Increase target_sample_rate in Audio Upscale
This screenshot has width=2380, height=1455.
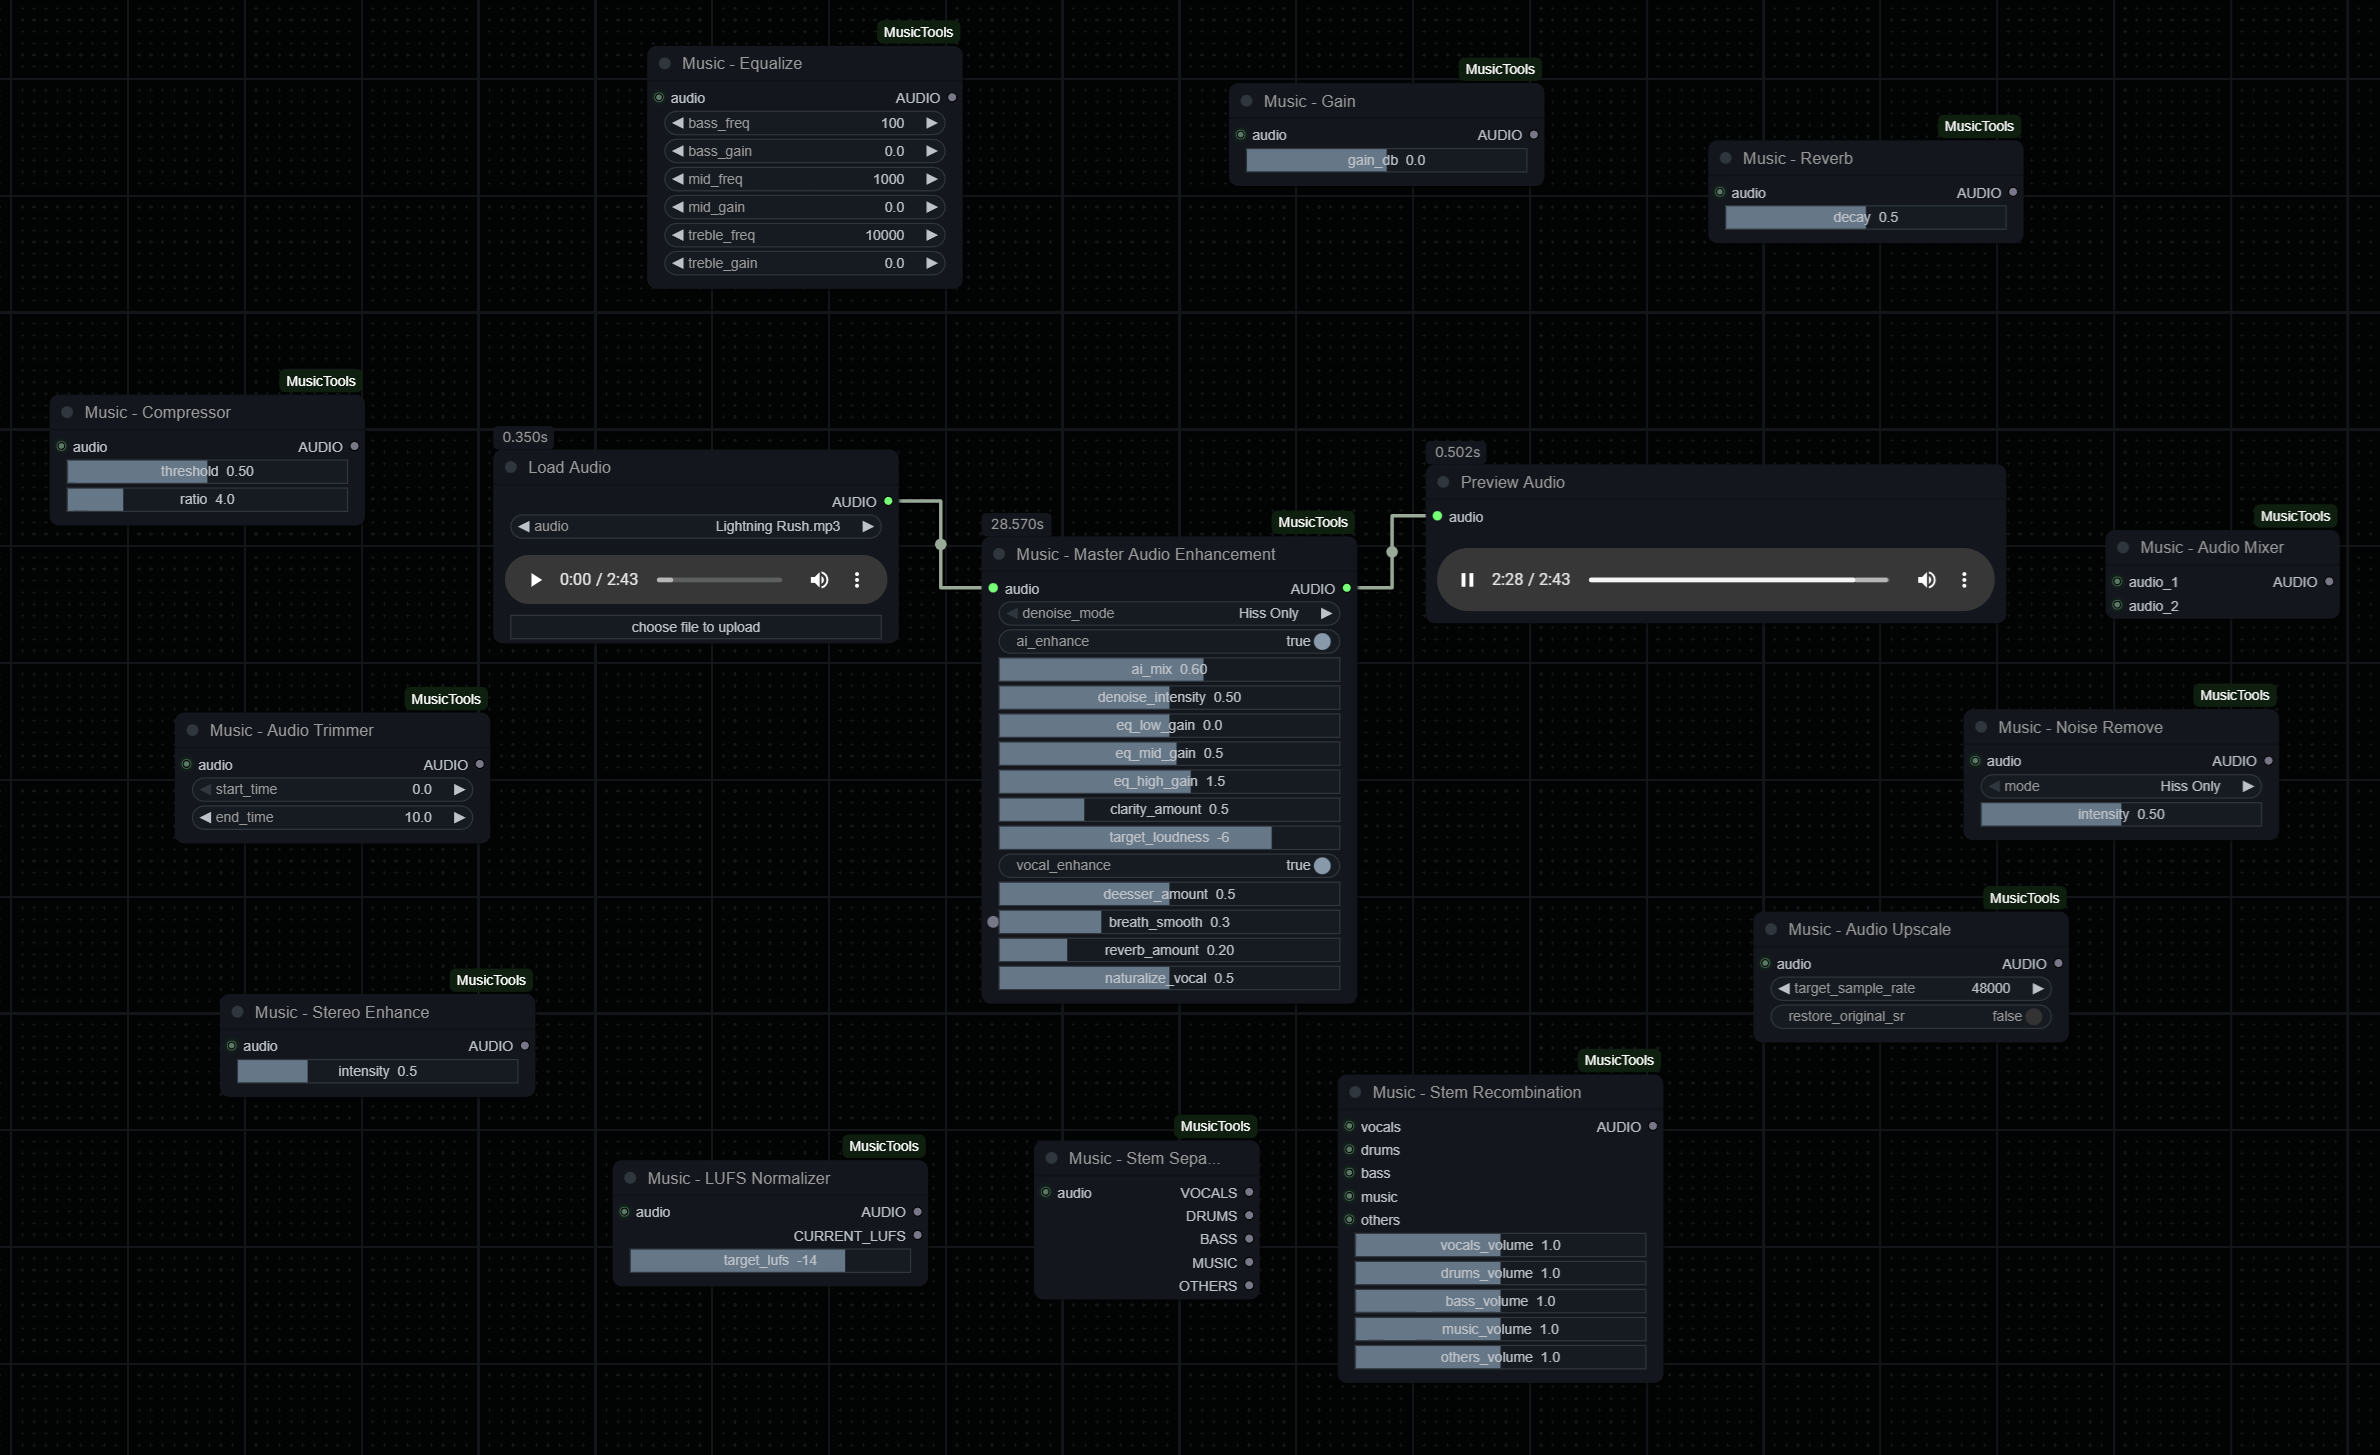2037,988
